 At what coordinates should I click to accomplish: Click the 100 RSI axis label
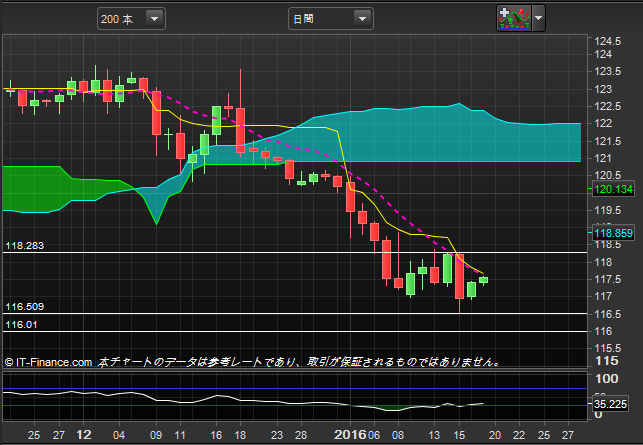607,379
